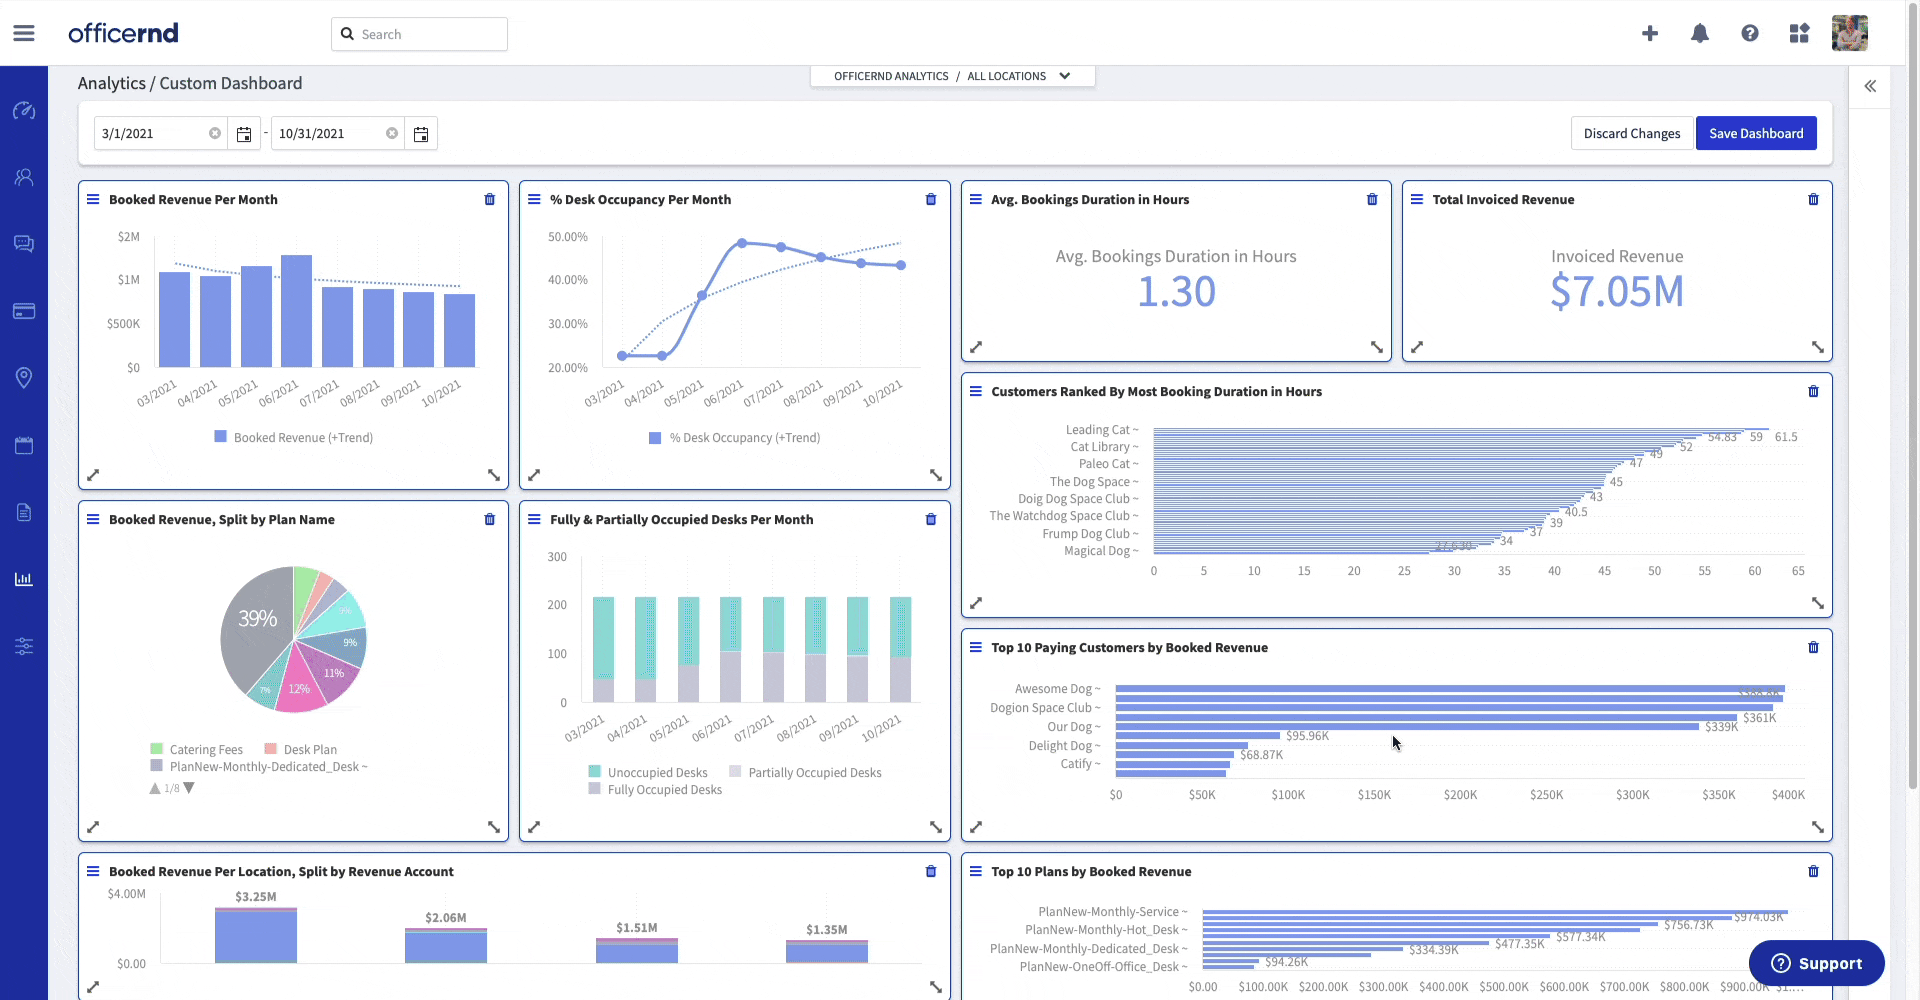Toggle the Unoccupied Desks legend entry
This screenshot has height=1000, width=1920.
pos(649,772)
